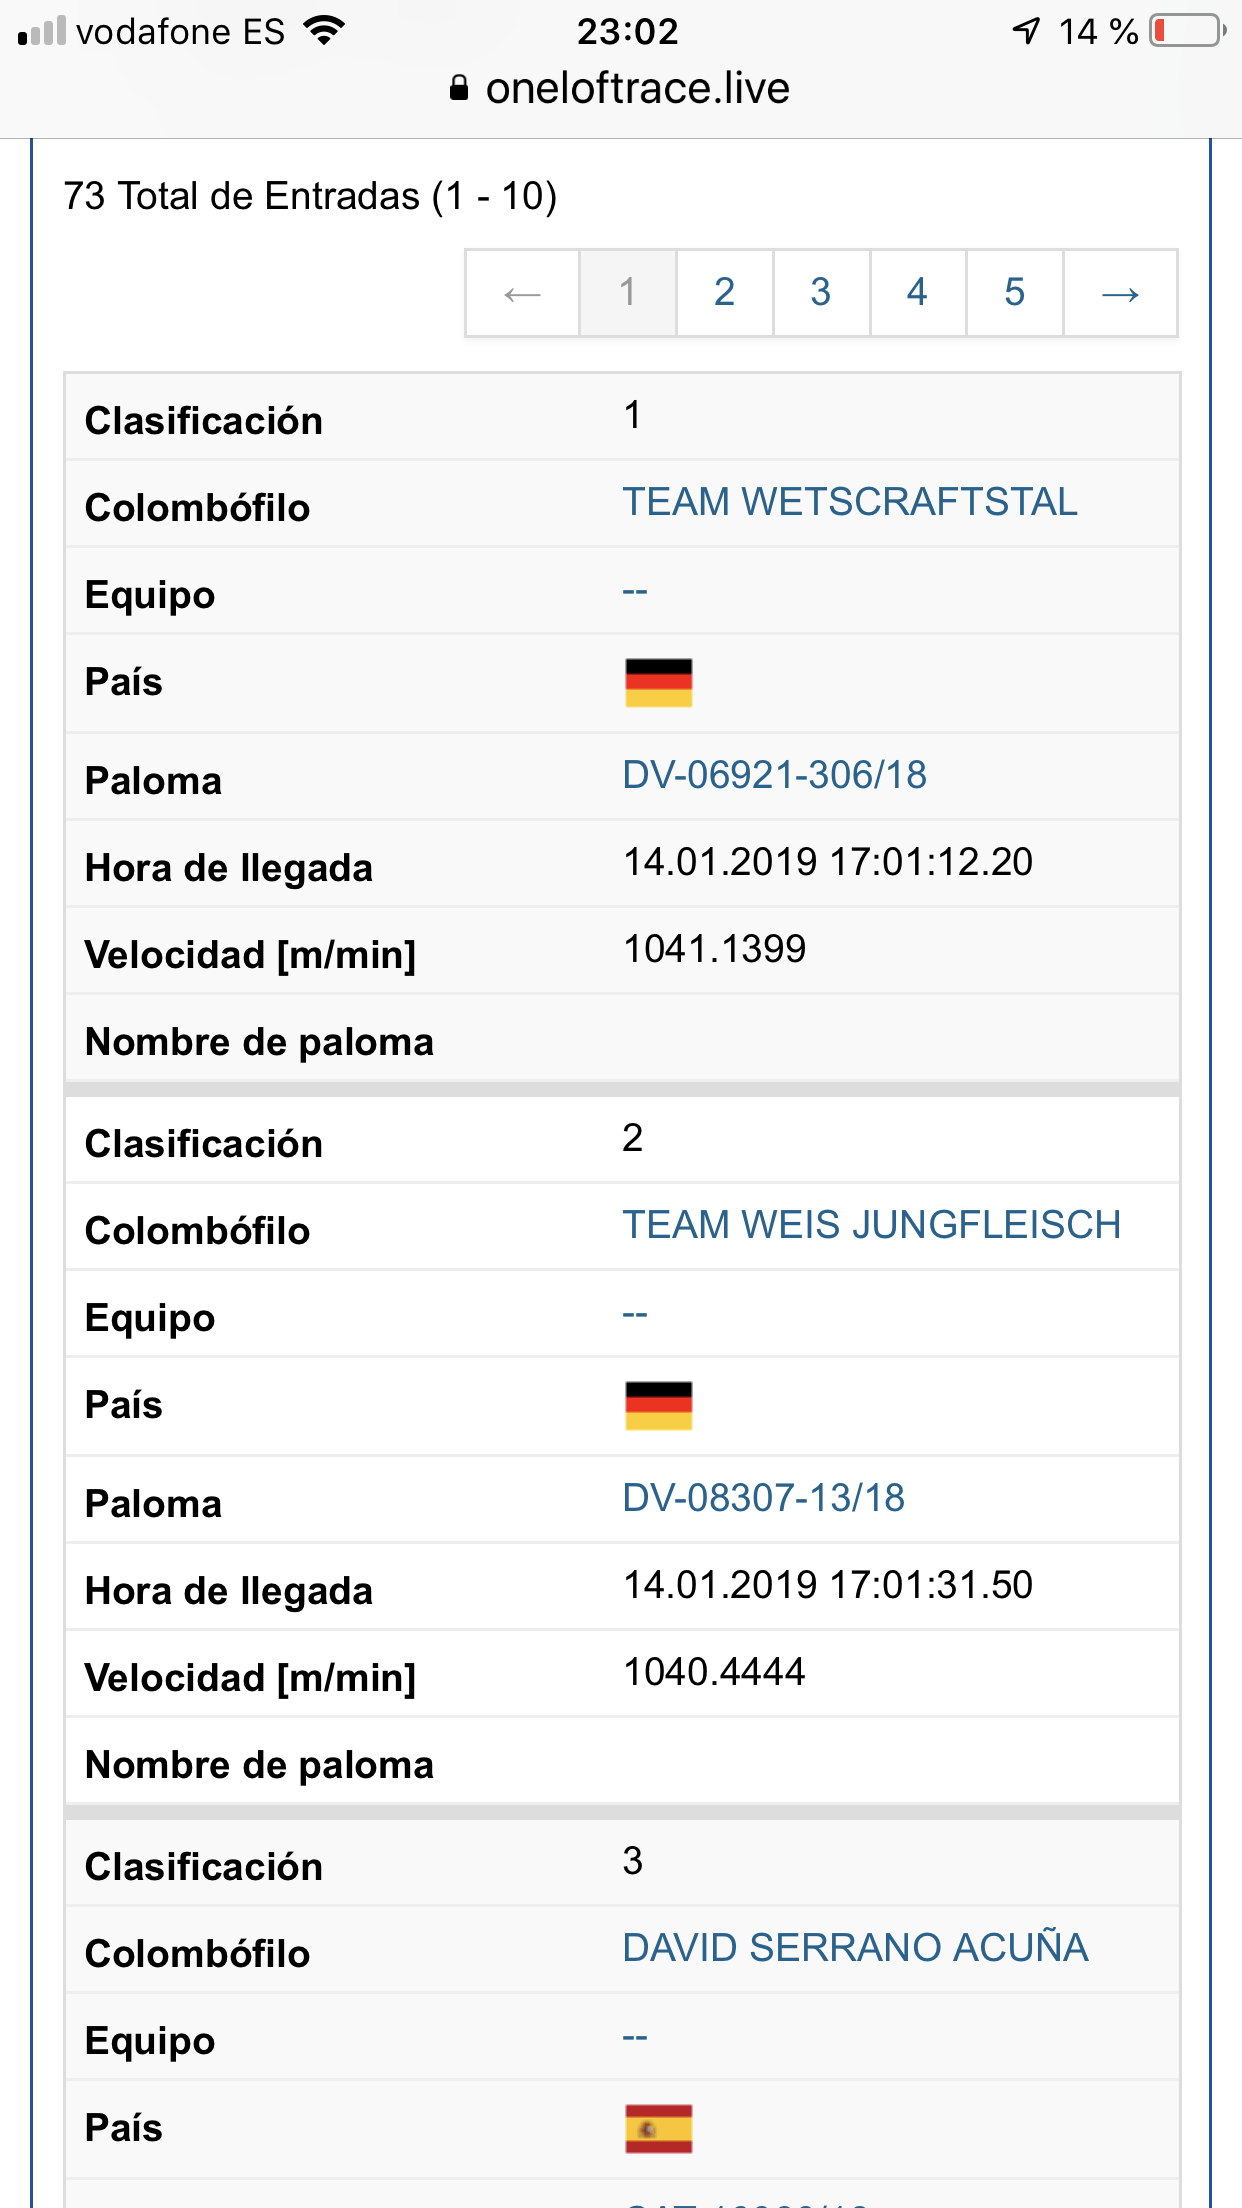Open DAVID SERRANO ACUÑA fancier link

click(x=855, y=1947)
